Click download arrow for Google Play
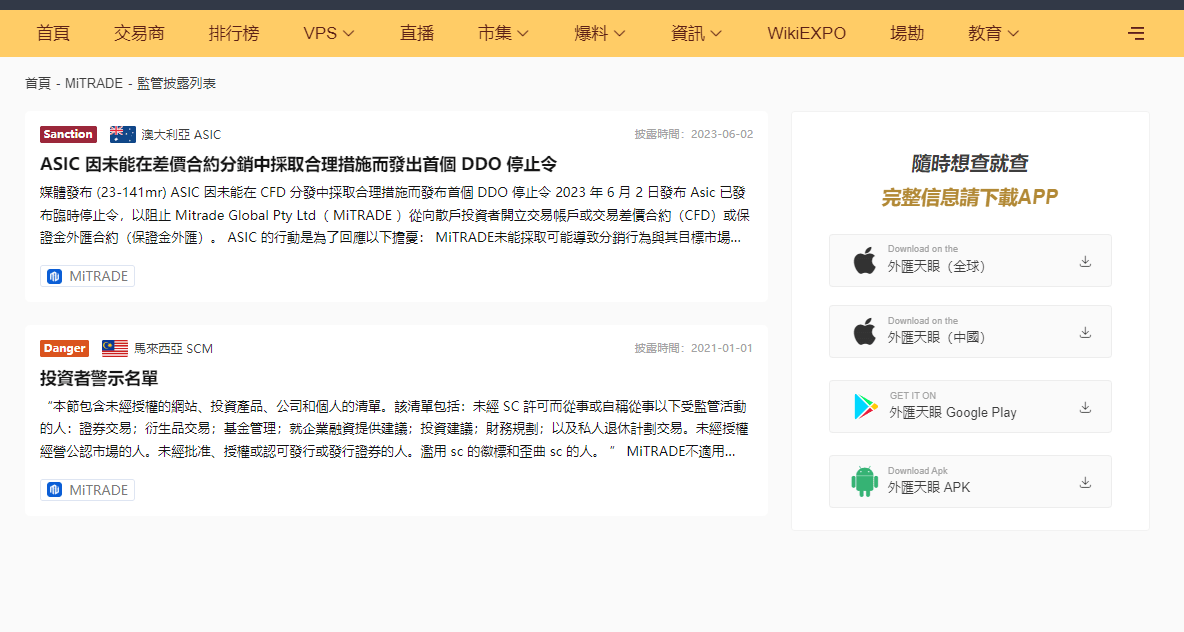 point(1085,407)
